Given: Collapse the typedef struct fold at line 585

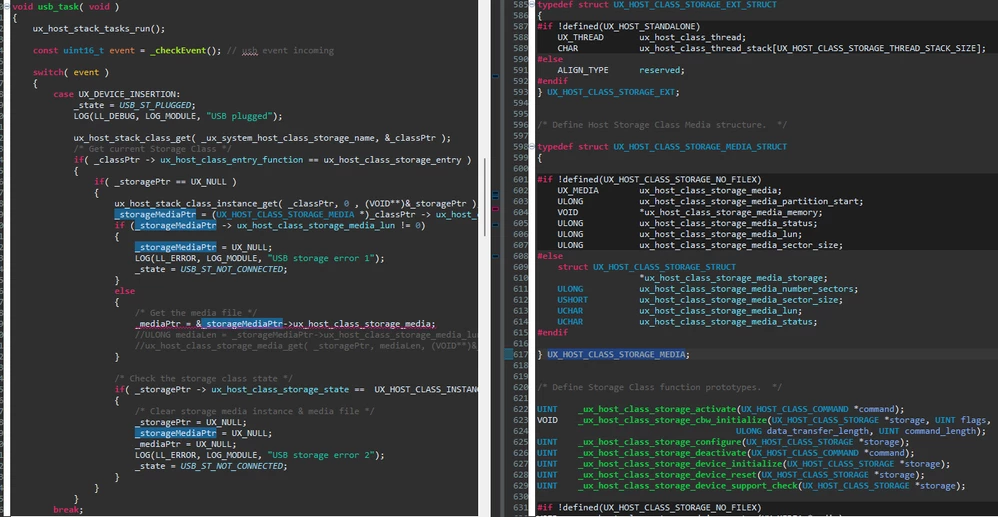Looking at the screenshot, I should [532, 4].
